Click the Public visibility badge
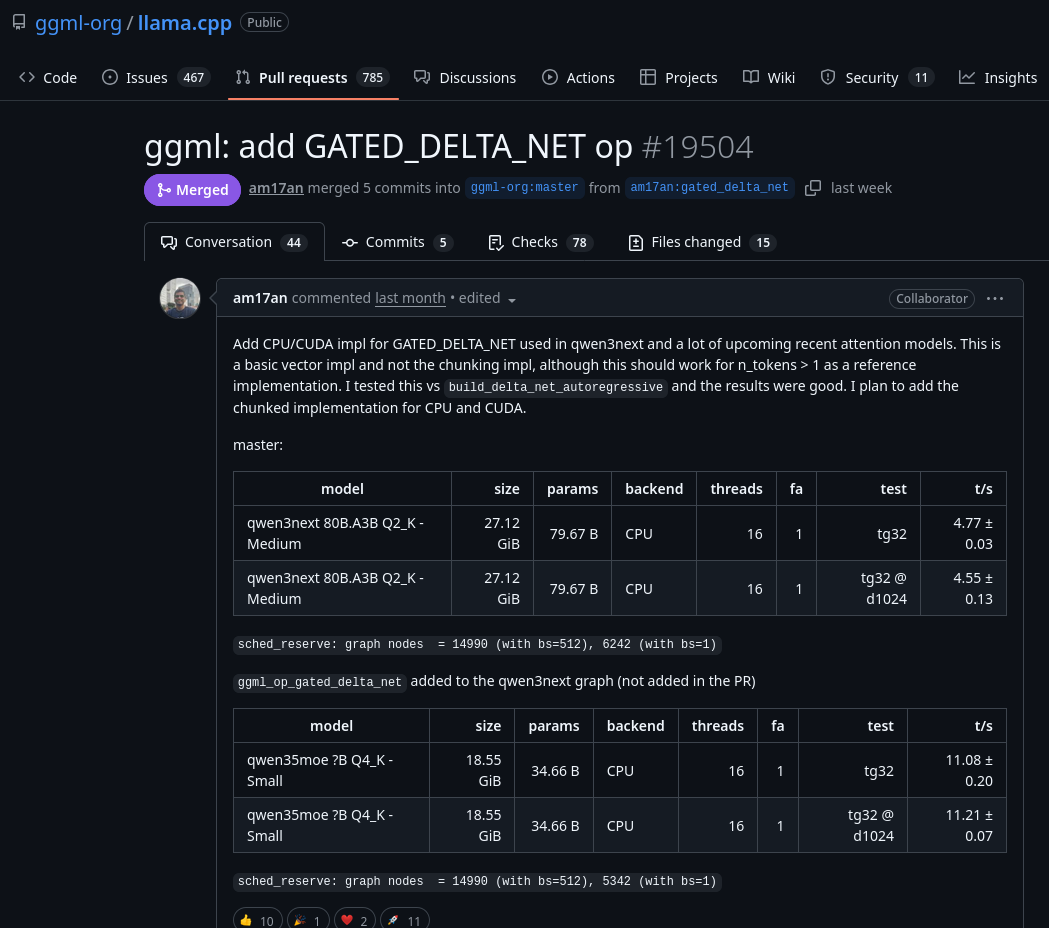This screenshot has width=1049, height=928. pyautogui.click(x=264, y=23)
